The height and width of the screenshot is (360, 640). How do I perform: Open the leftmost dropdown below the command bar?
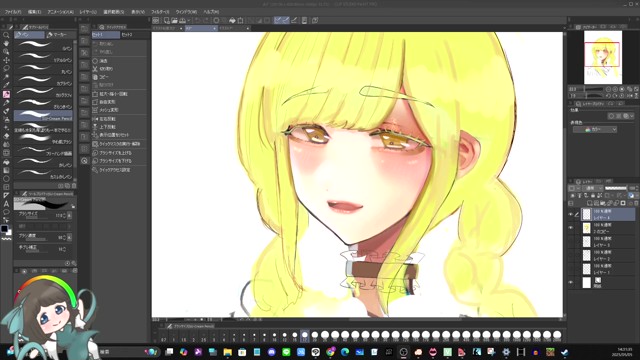click(167, 28)
